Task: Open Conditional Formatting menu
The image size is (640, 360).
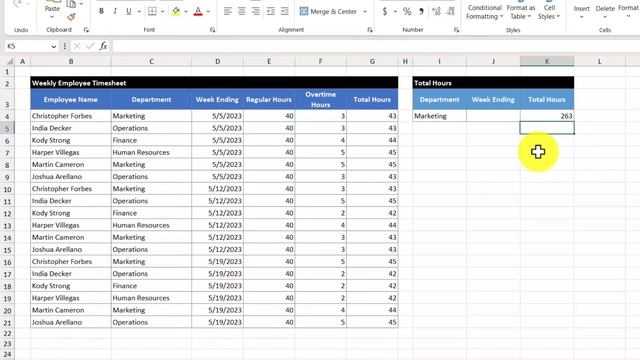Action: (484, 12)
